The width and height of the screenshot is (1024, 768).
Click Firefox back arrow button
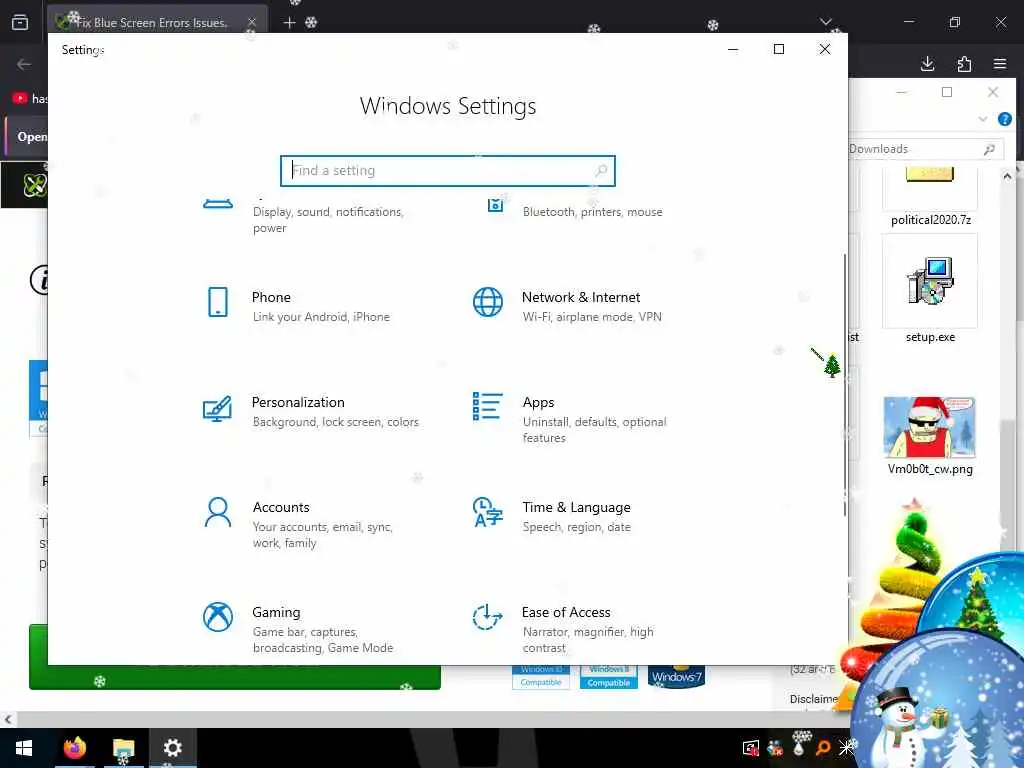pyautogui.click(x=24, y=64)
